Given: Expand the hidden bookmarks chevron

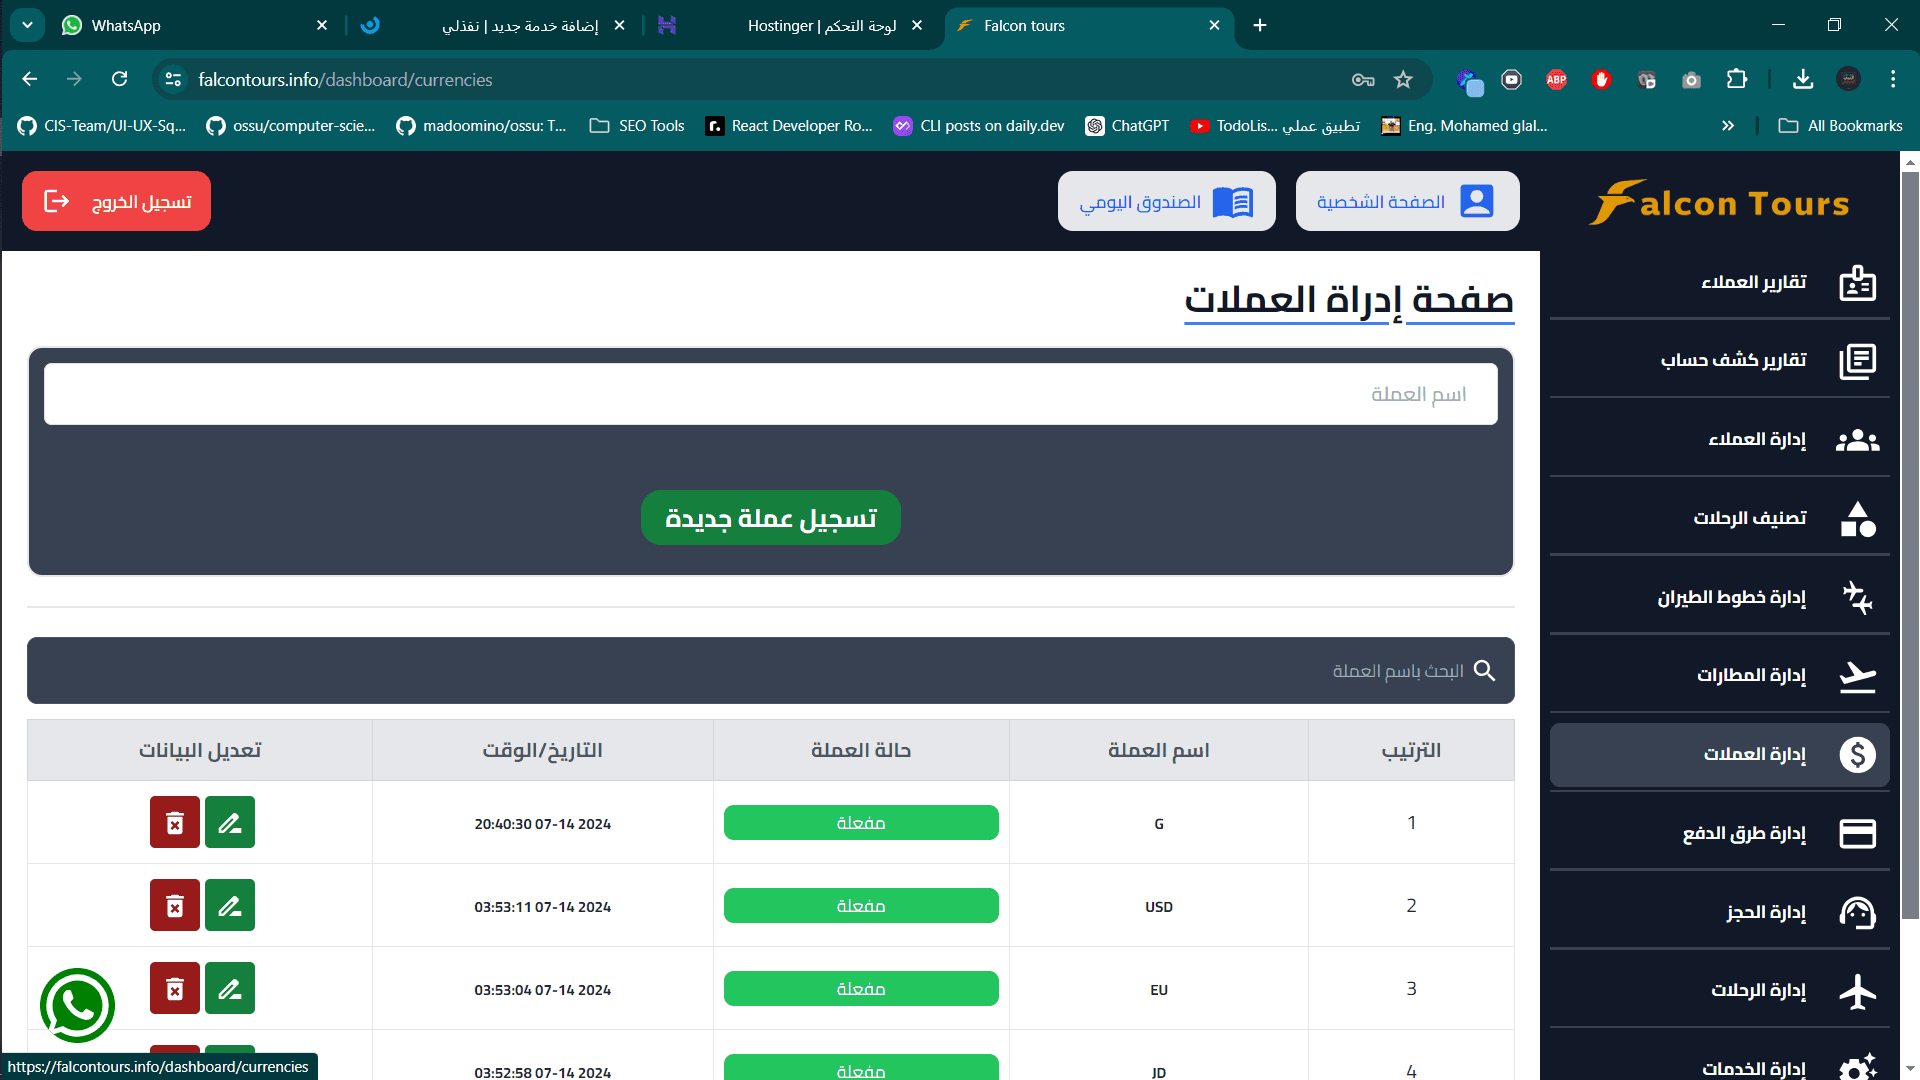Looking at the screenshot, I should click(x=1727, y=126).
